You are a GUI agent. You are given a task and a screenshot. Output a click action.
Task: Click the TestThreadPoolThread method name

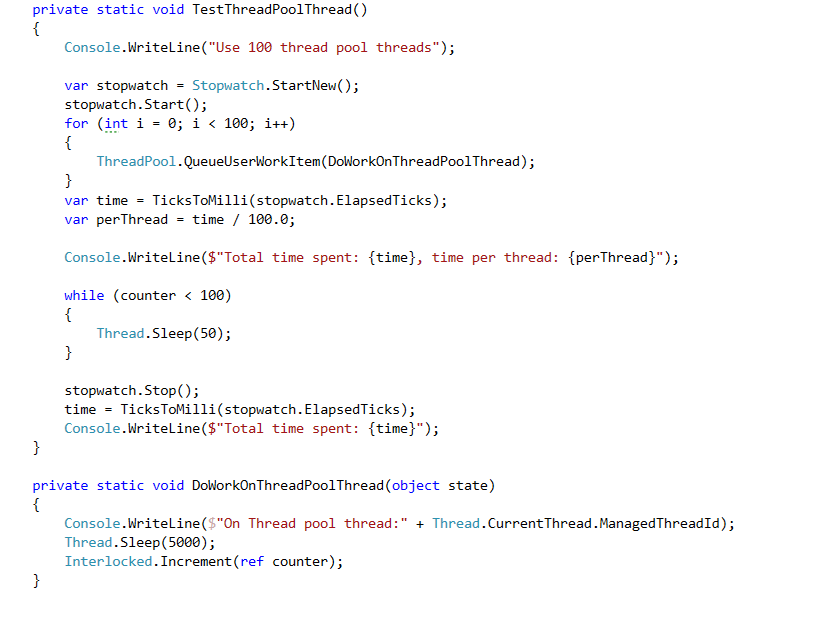click(x=272, y=10)
